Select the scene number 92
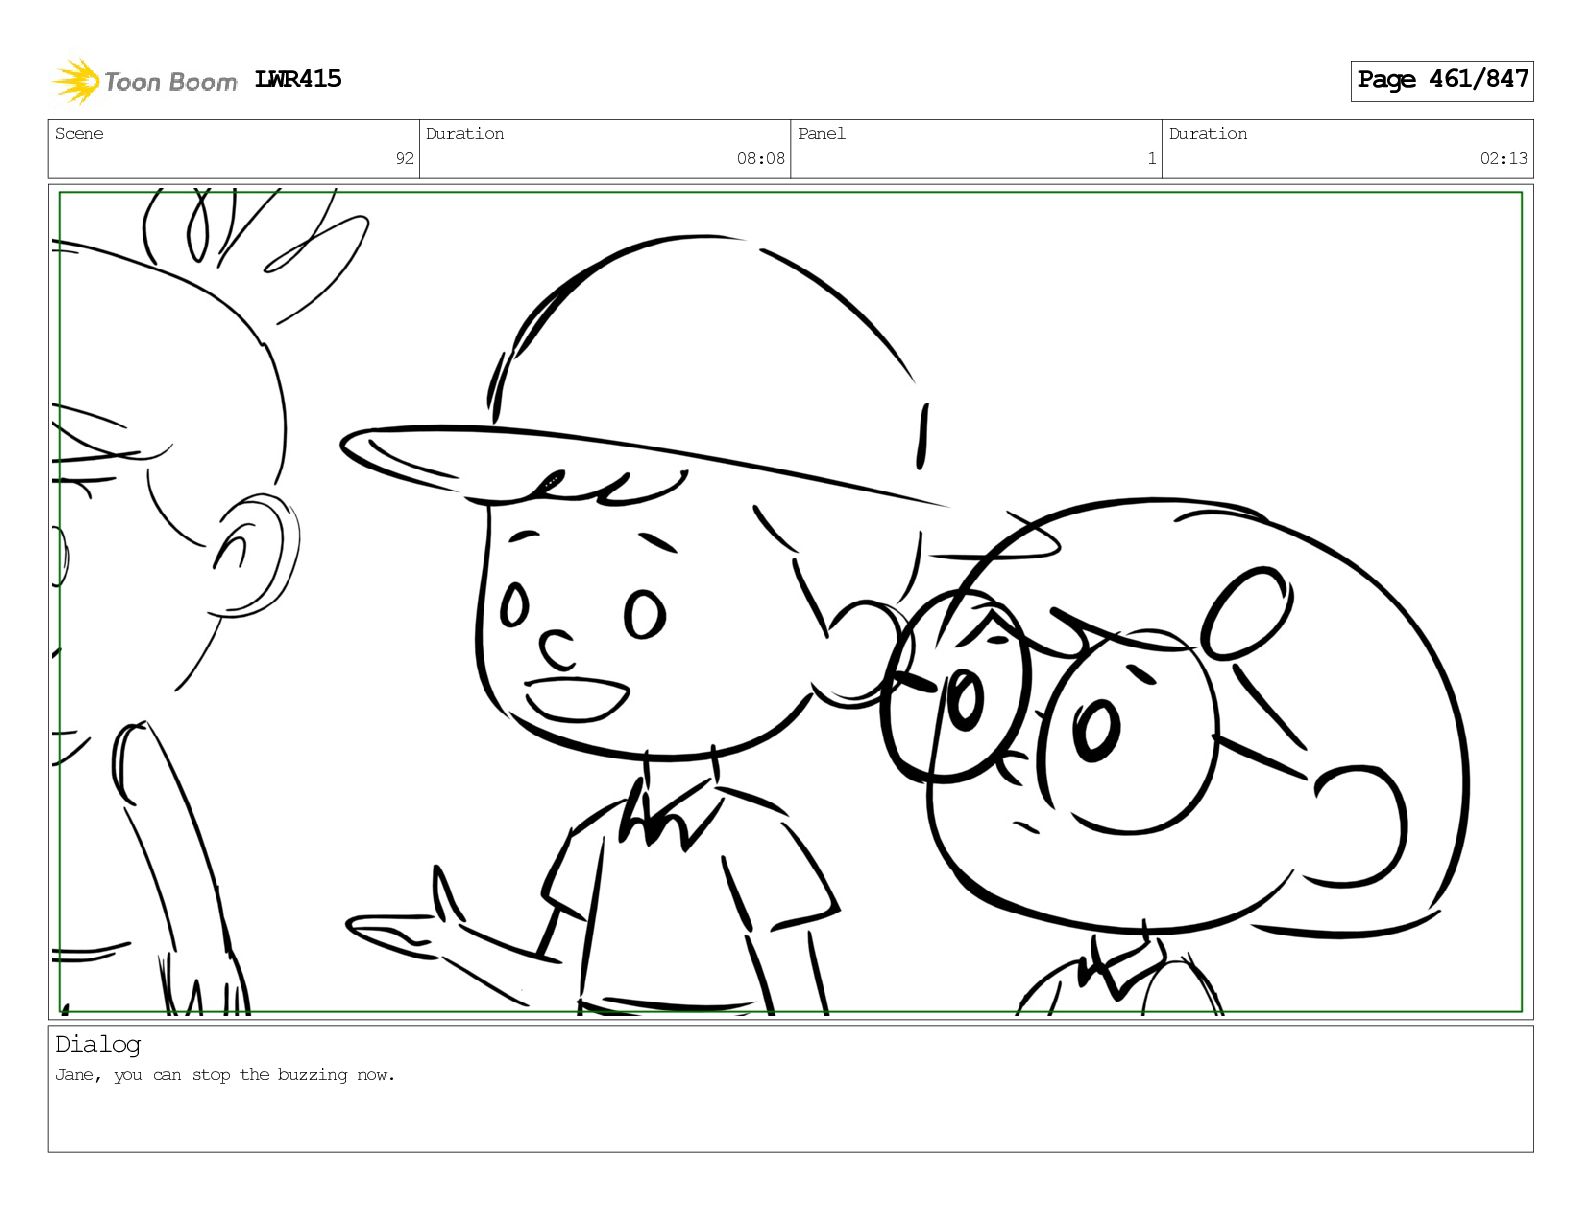Viewport: 1584px width, 1224px height. click(404, 158)
